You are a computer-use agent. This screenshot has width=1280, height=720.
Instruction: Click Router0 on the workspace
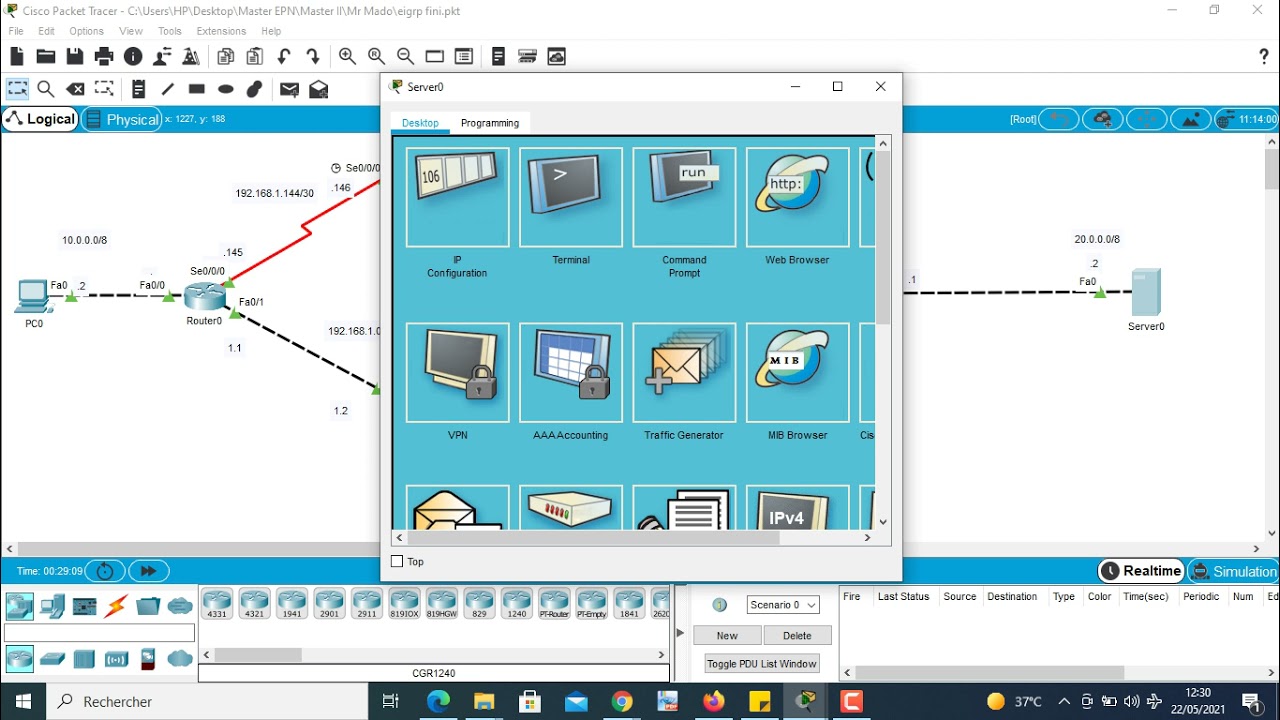[x=204, y=297]
